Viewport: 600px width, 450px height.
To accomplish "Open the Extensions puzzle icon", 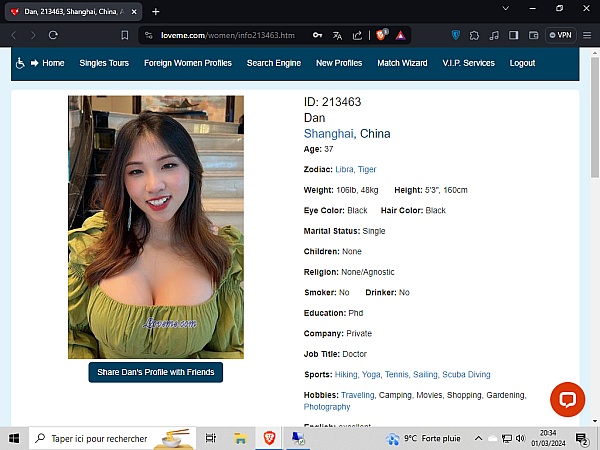I will pos(474,36).
